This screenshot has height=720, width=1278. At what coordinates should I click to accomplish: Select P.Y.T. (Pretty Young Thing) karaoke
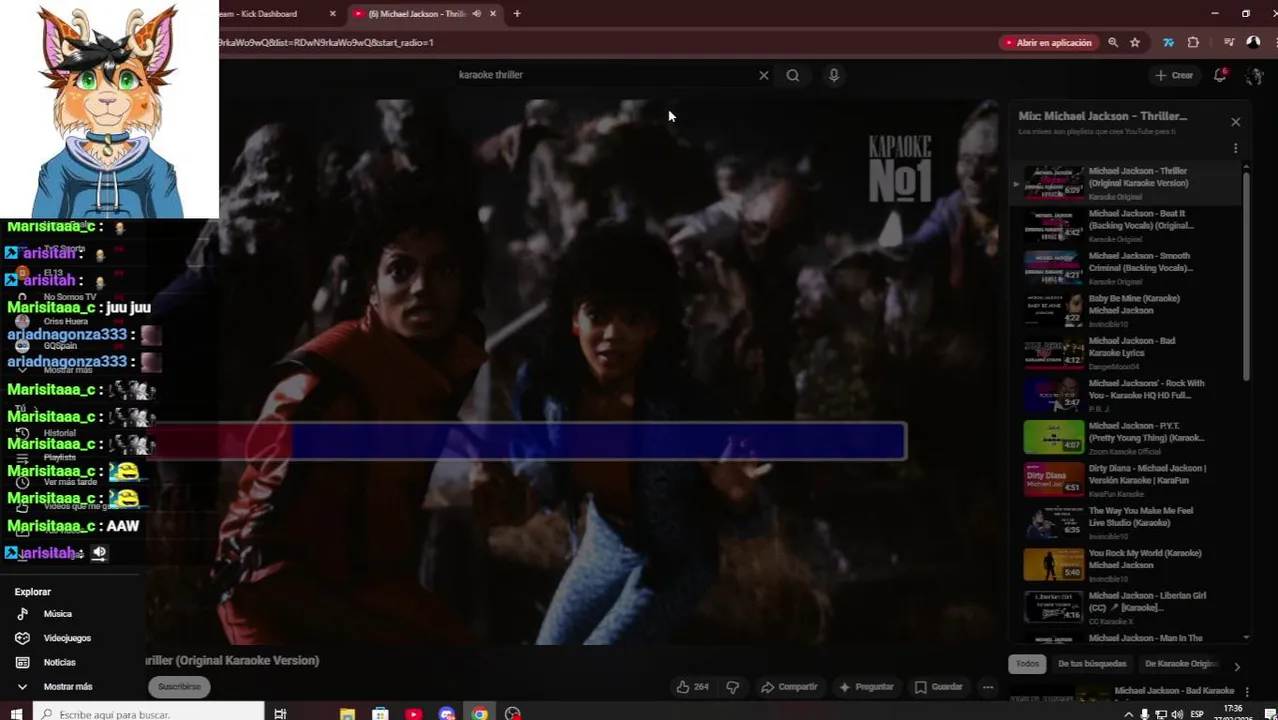pos(1125,438)
